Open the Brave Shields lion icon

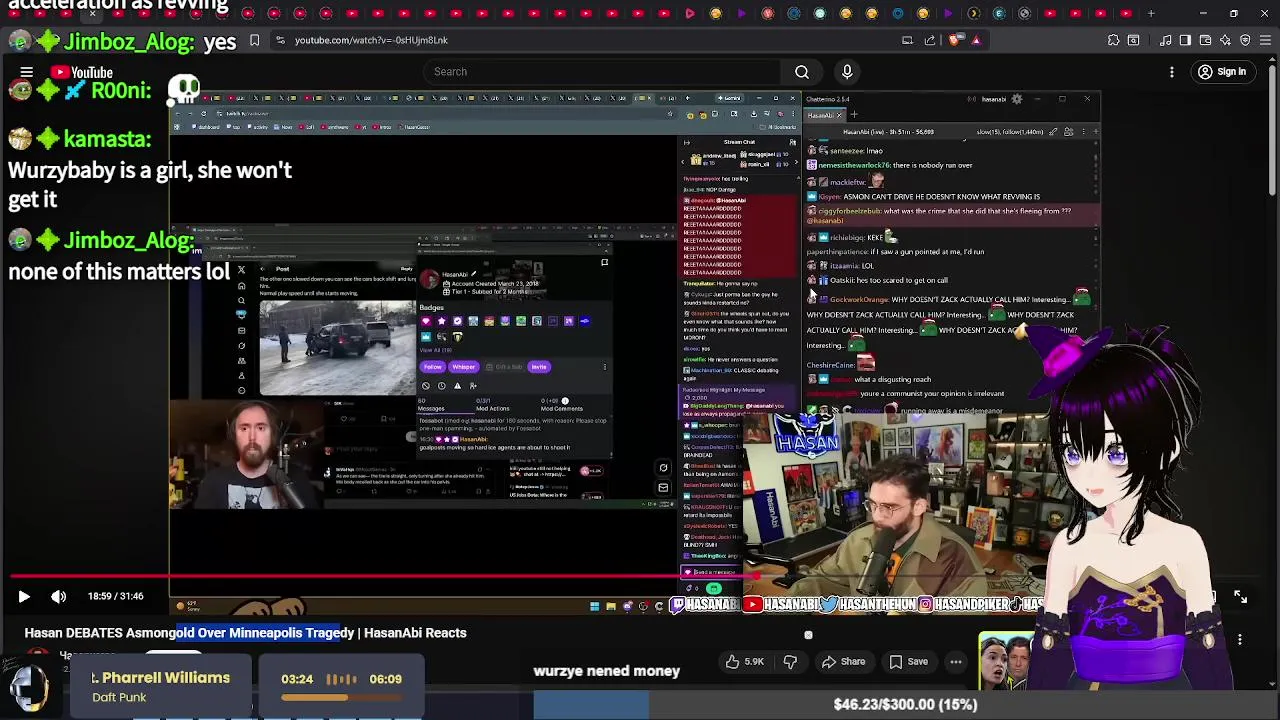coord(954,40)
